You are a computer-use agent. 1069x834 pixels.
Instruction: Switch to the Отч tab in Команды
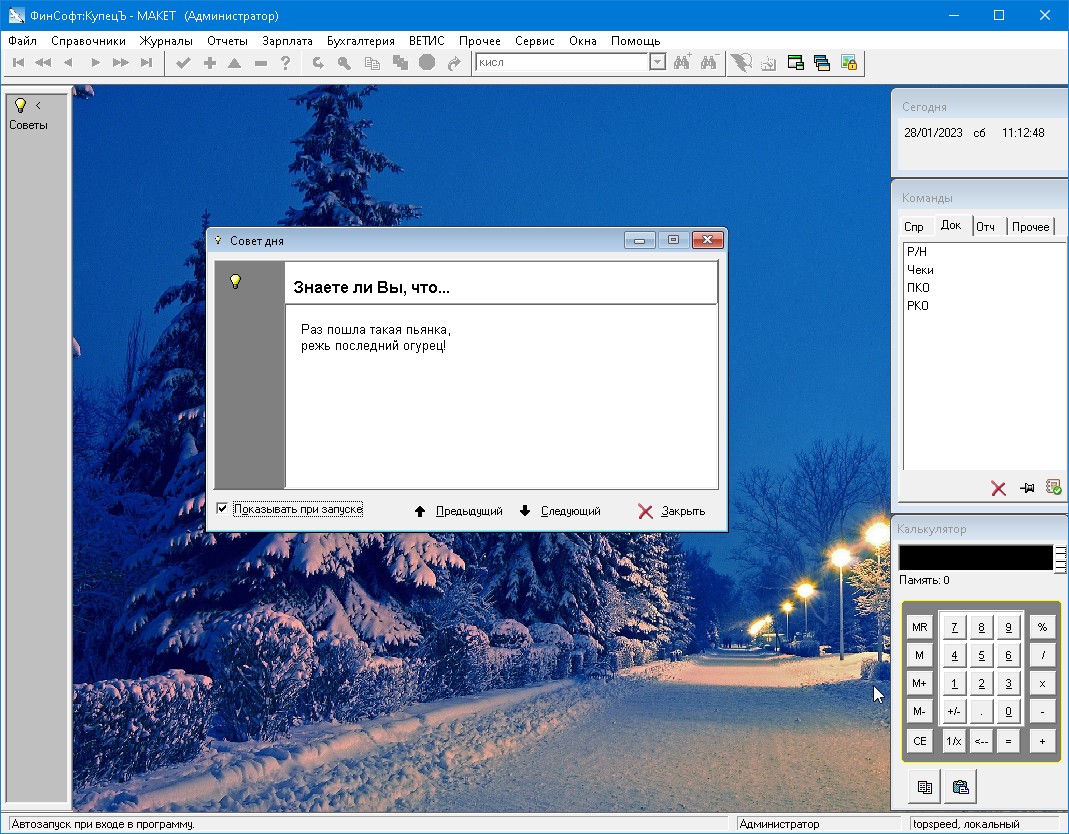(x=985, y=227)
